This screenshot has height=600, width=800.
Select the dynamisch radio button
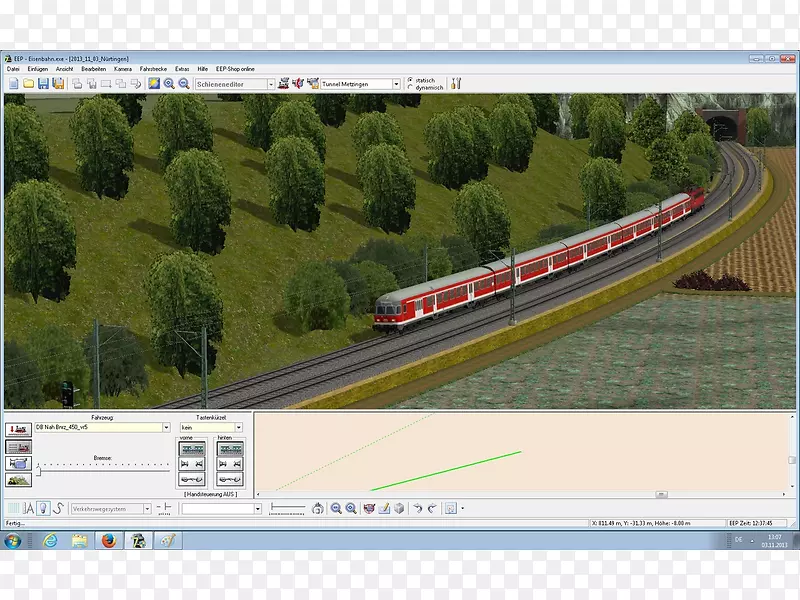tap(410, 88)
